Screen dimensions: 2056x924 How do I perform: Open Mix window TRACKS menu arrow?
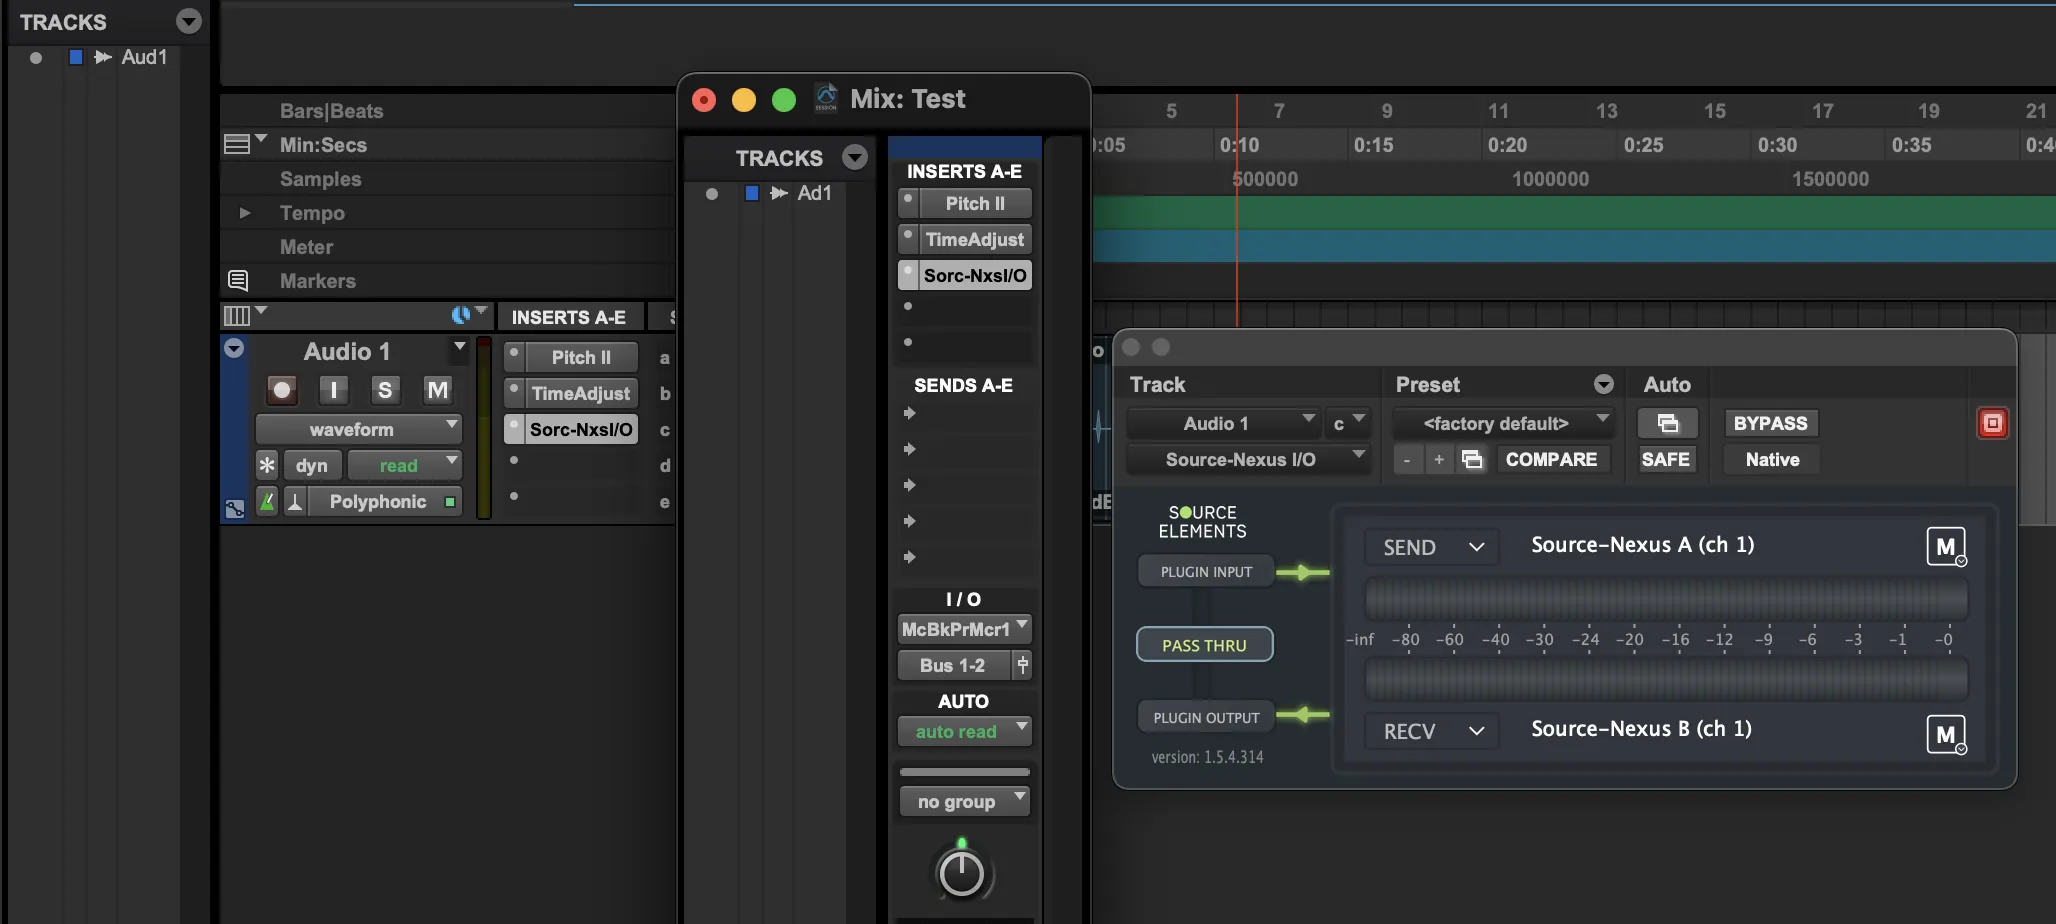854,157
